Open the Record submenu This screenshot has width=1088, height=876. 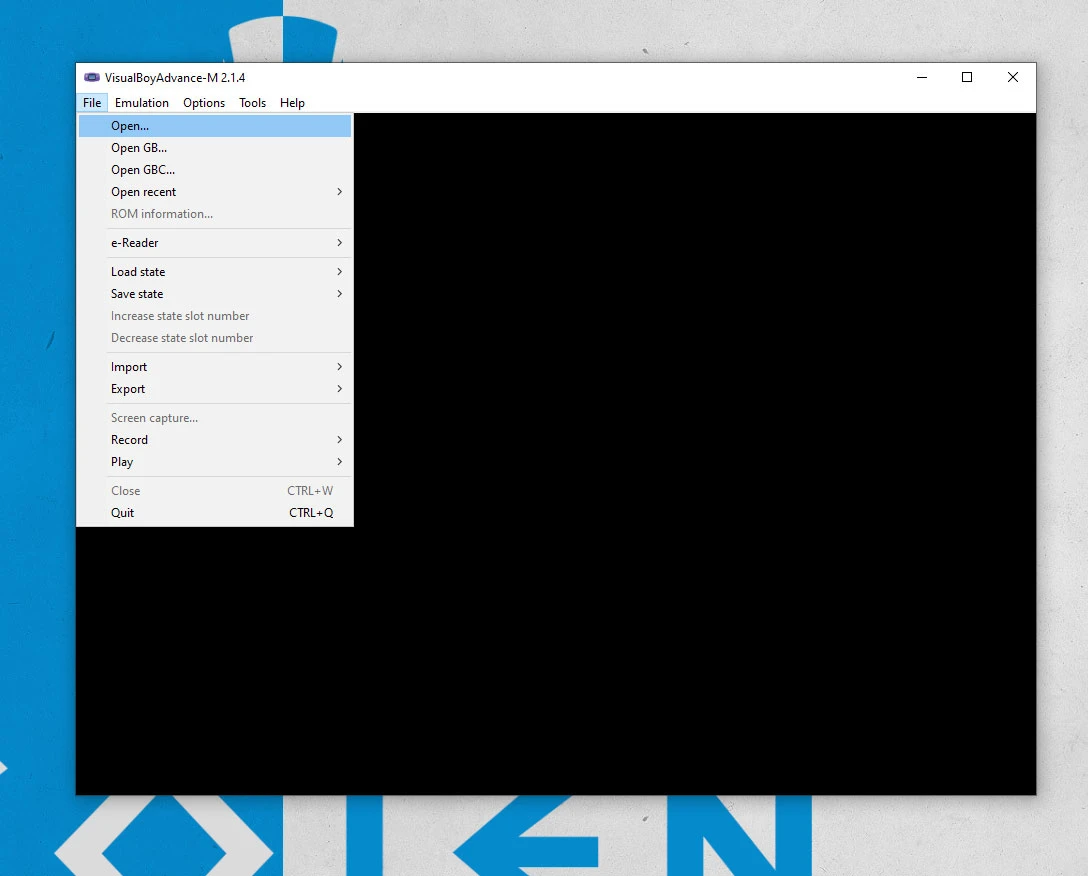coord(129,440)
